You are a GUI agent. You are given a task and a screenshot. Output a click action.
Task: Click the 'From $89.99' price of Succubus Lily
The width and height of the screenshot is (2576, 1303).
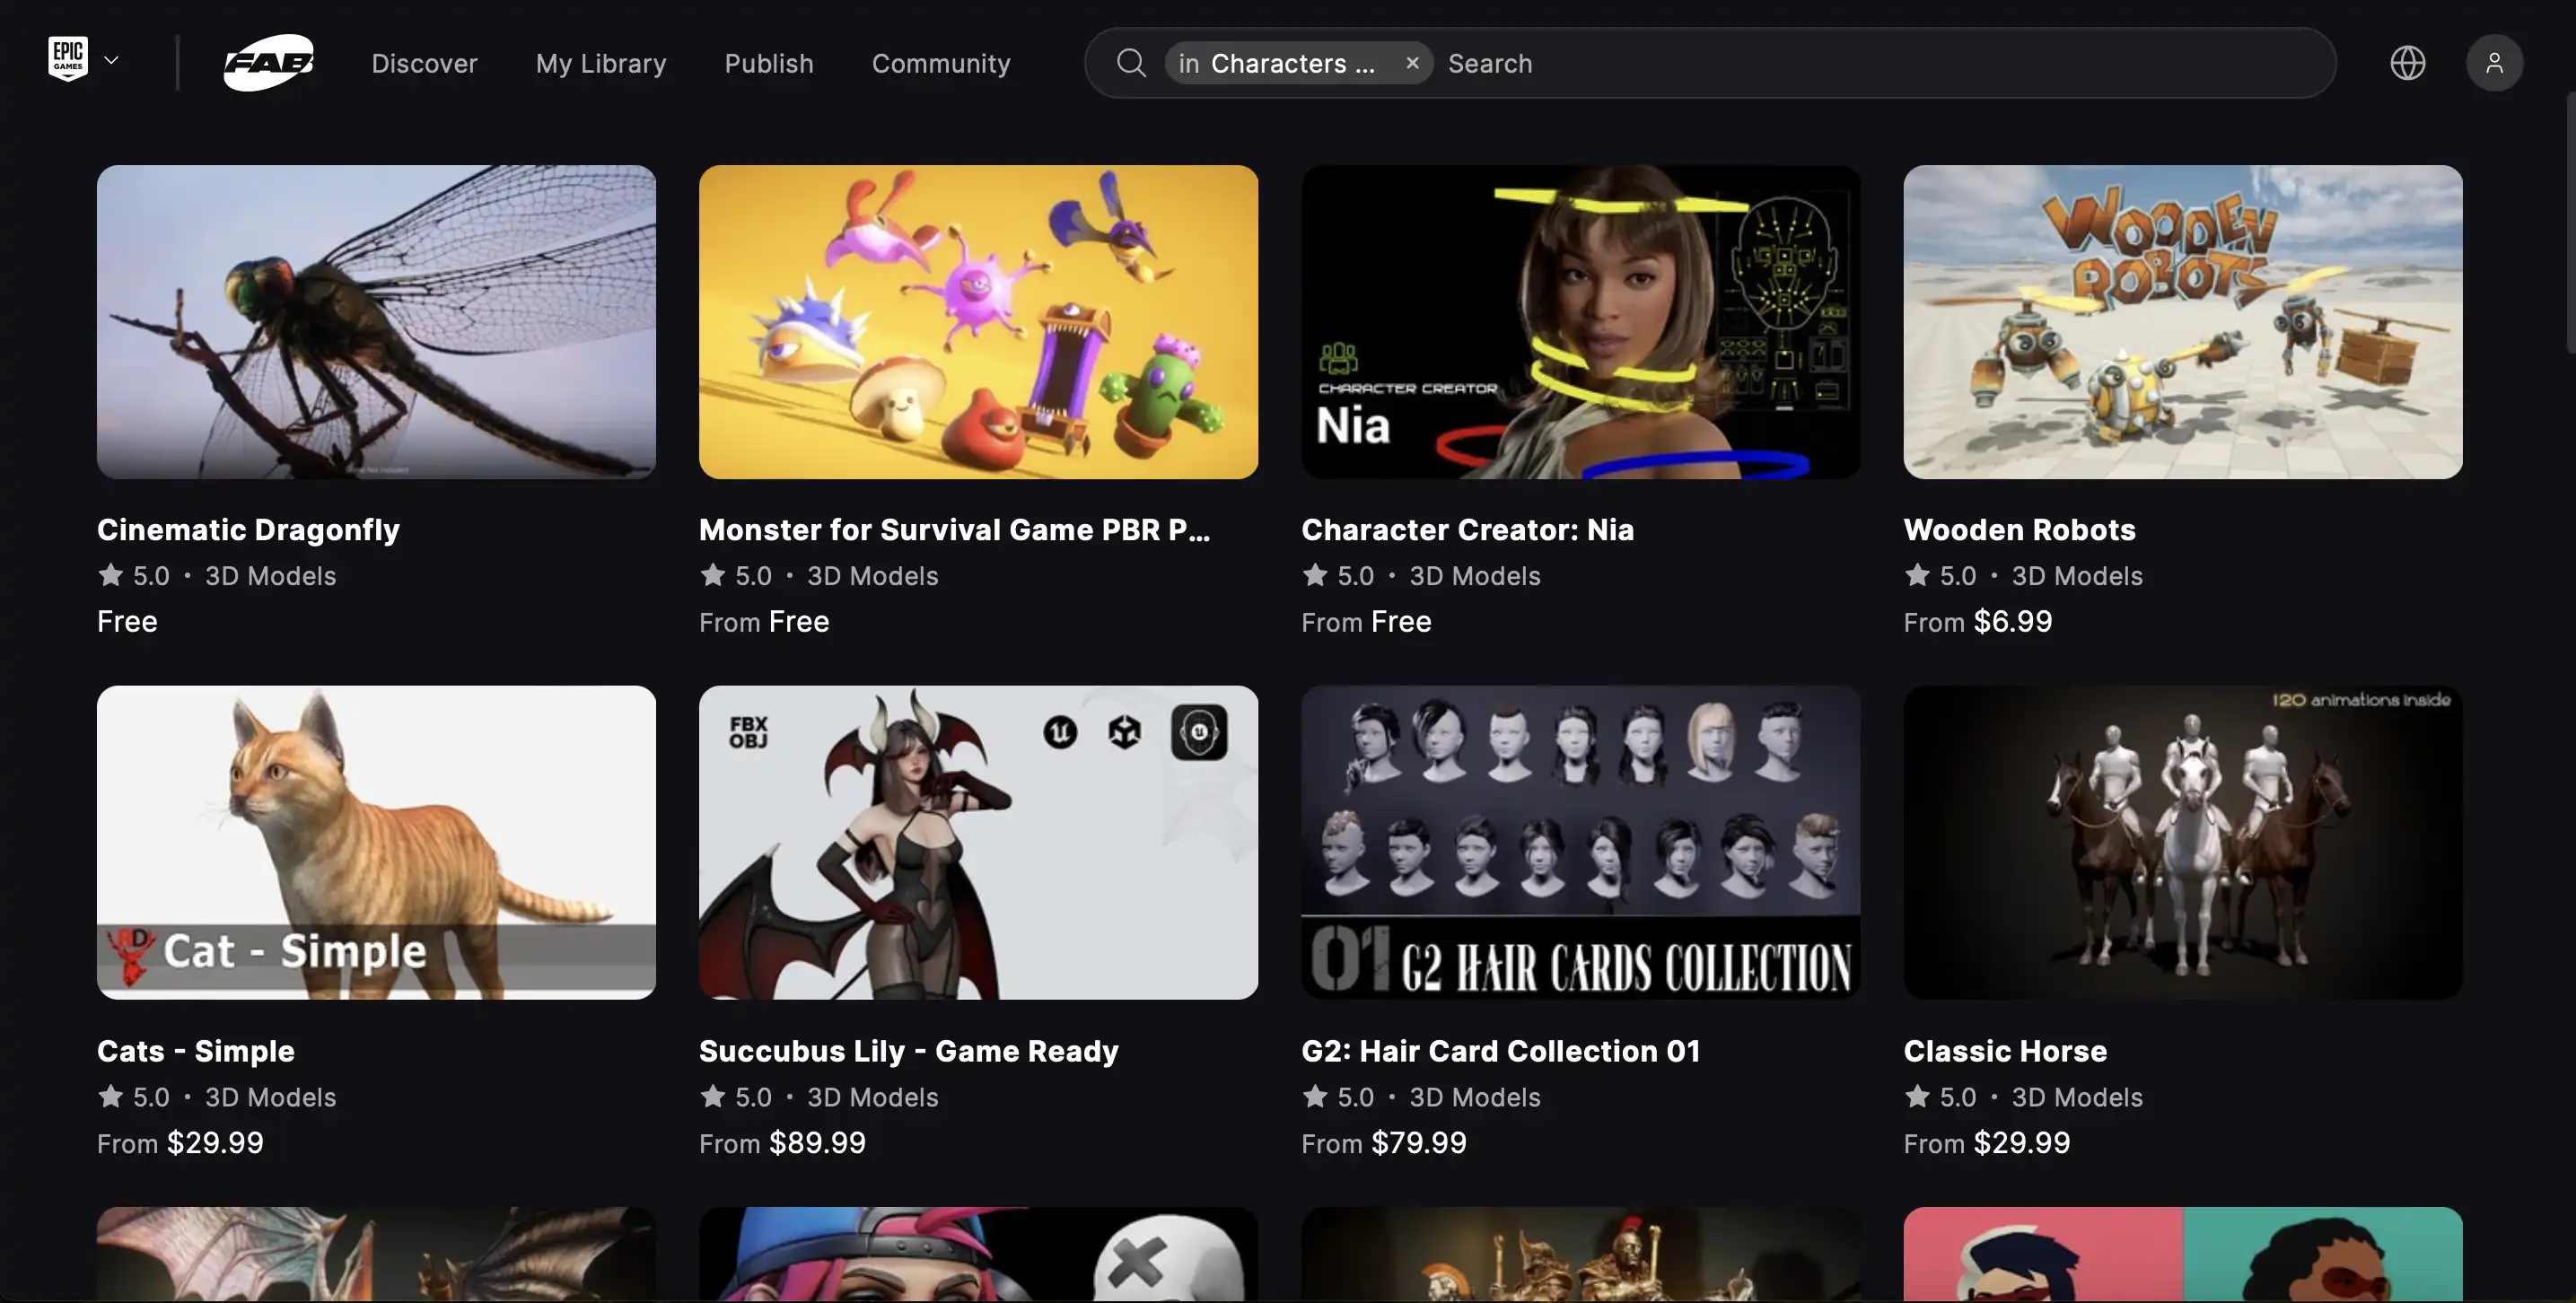782,1142
